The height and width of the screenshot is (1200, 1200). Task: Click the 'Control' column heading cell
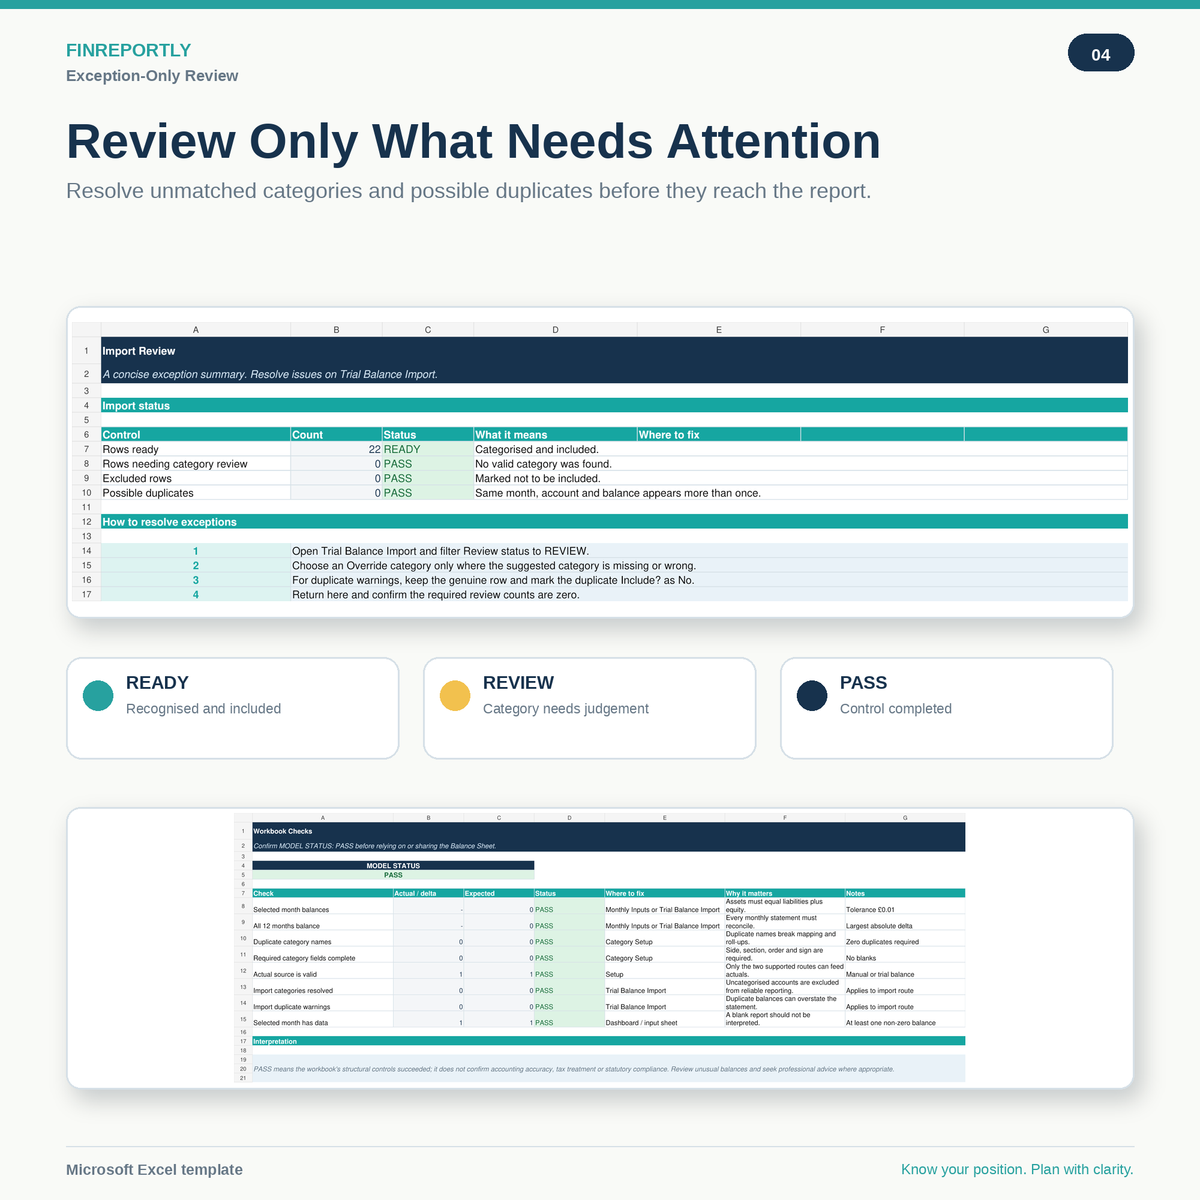pyautogui.click(x=196, y=434)
